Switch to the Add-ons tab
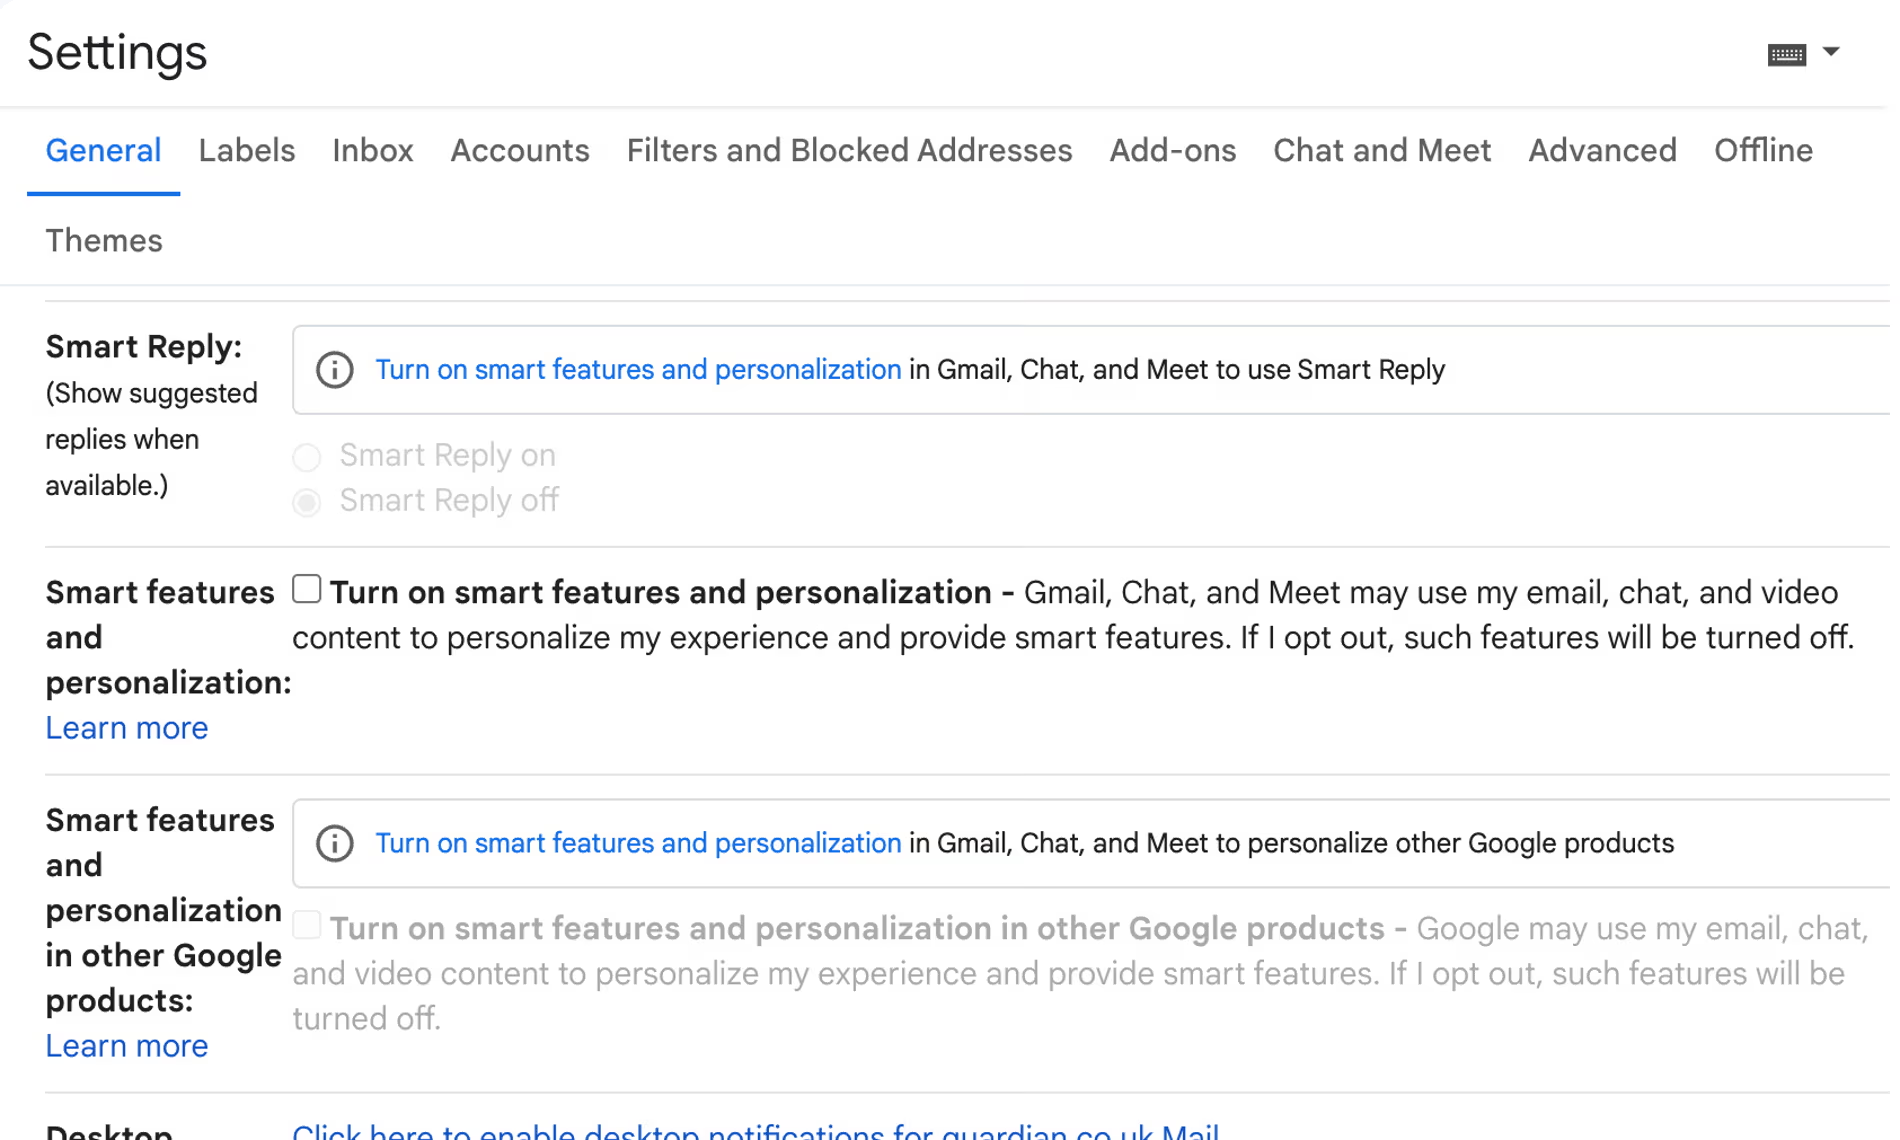The image size is (1900, 1140). (x=1171, y=150)
